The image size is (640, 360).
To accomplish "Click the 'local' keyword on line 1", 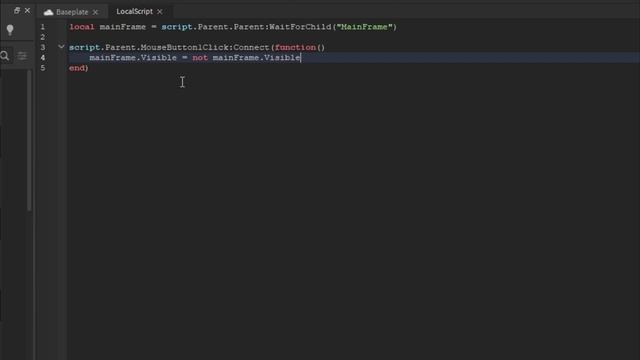I will click(82, 27).
